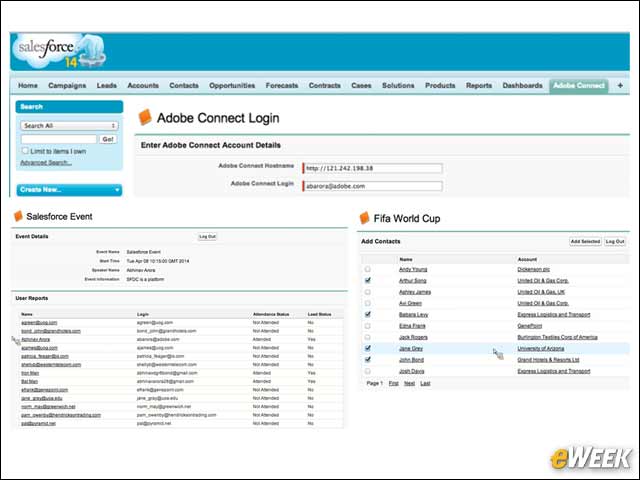Click the Attendance Status column header
640x480 pixels.
point(271,314)
